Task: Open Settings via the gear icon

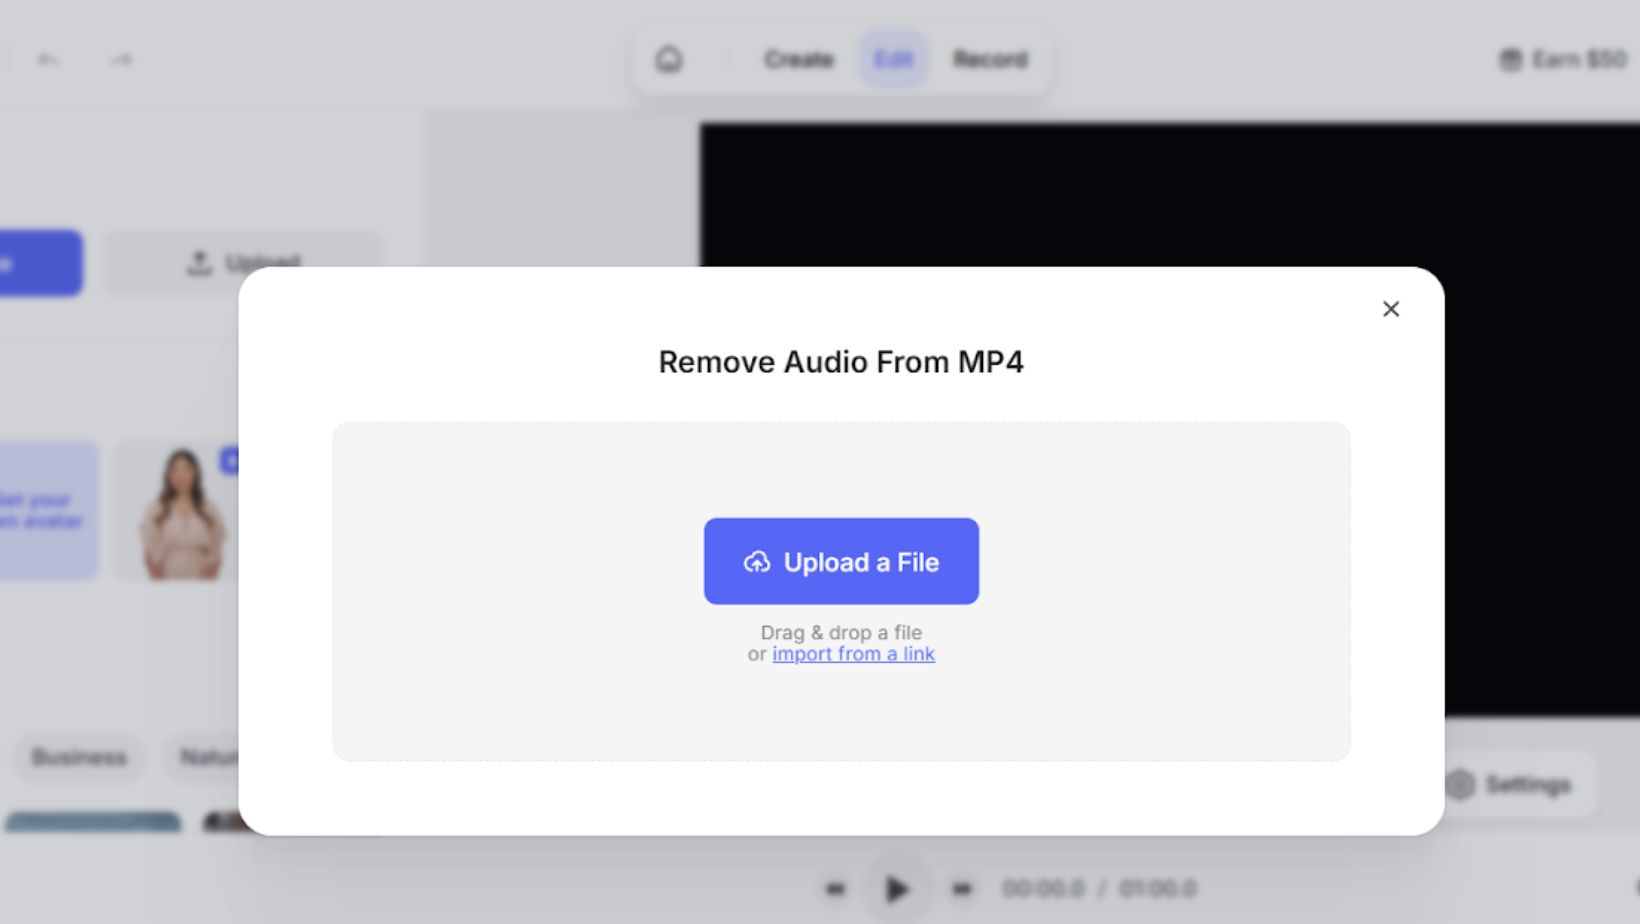Action: 1461,785
